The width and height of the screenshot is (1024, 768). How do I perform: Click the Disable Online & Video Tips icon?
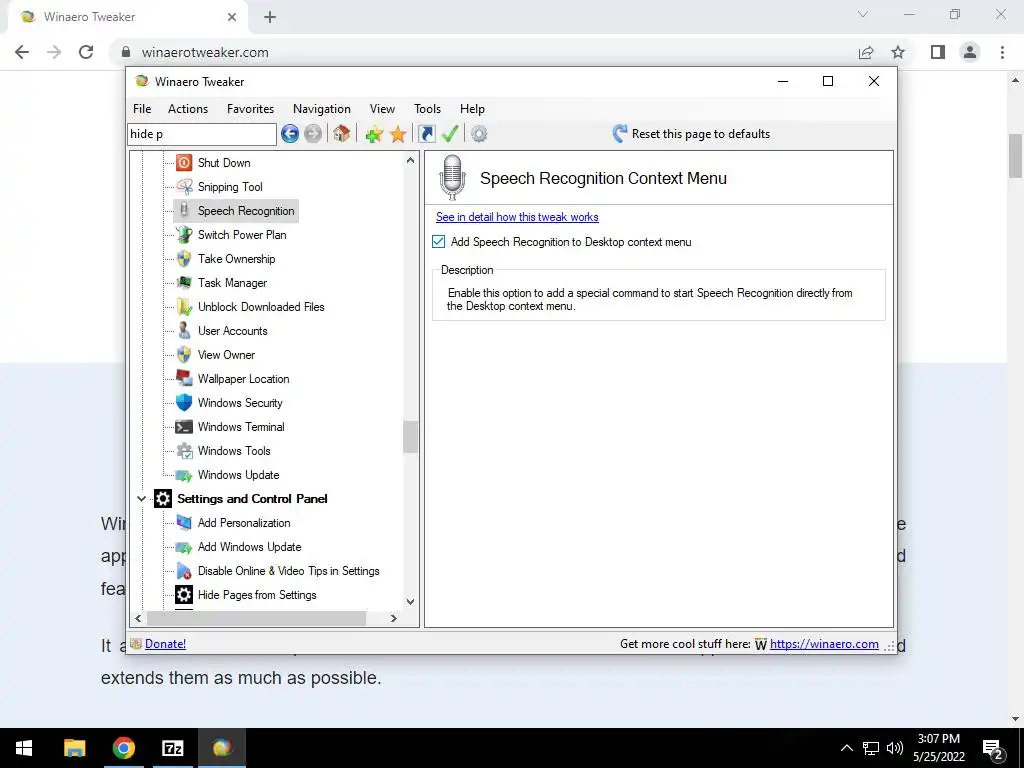[x=184, y=571]
